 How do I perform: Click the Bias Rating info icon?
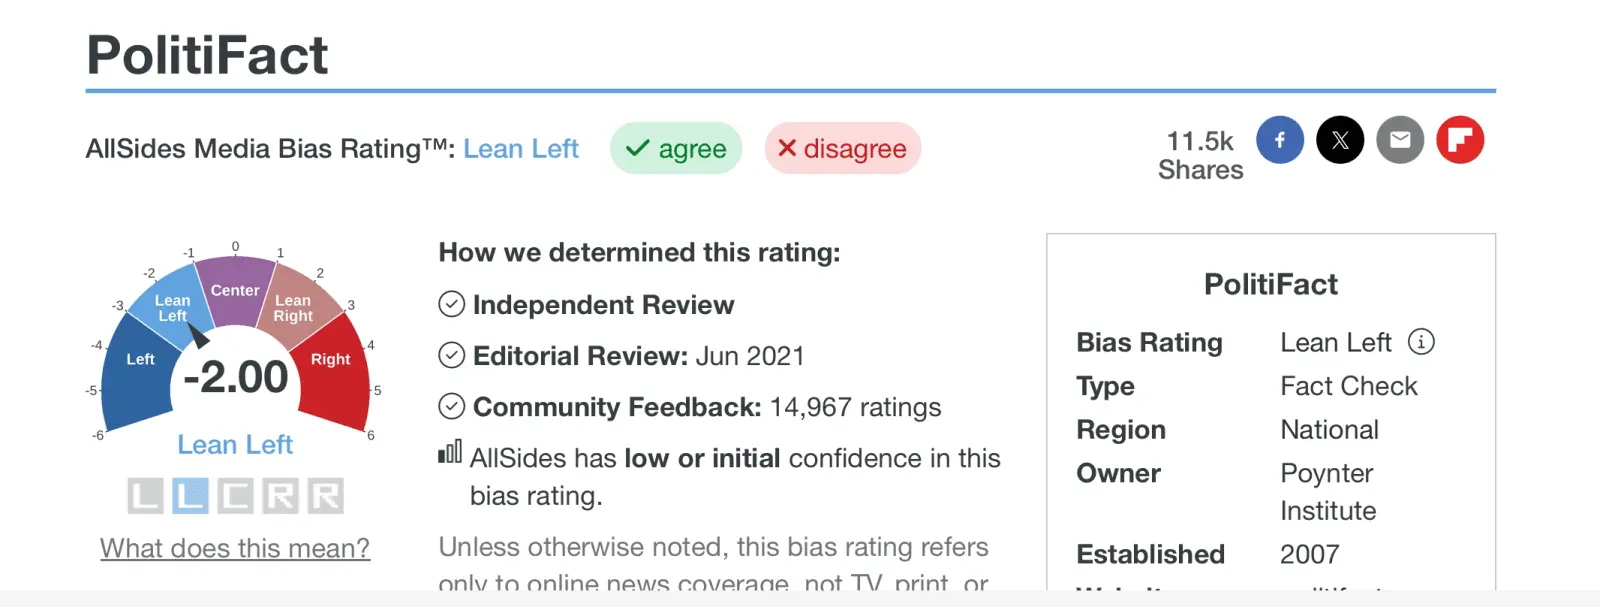coord(1421,342)
